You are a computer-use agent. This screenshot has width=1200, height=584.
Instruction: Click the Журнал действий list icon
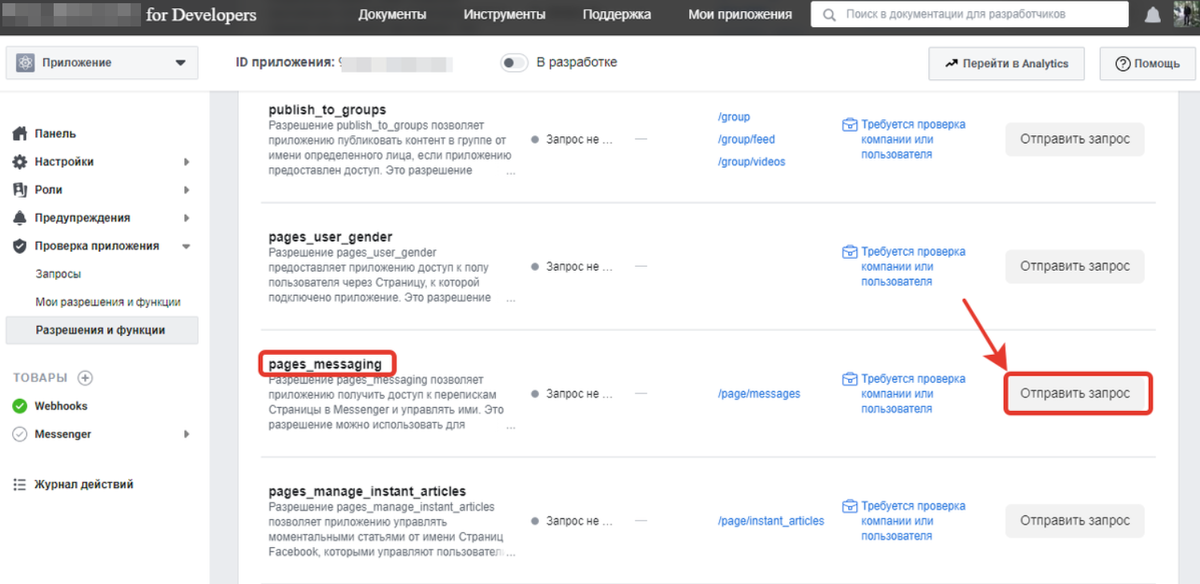coord(19,485)
